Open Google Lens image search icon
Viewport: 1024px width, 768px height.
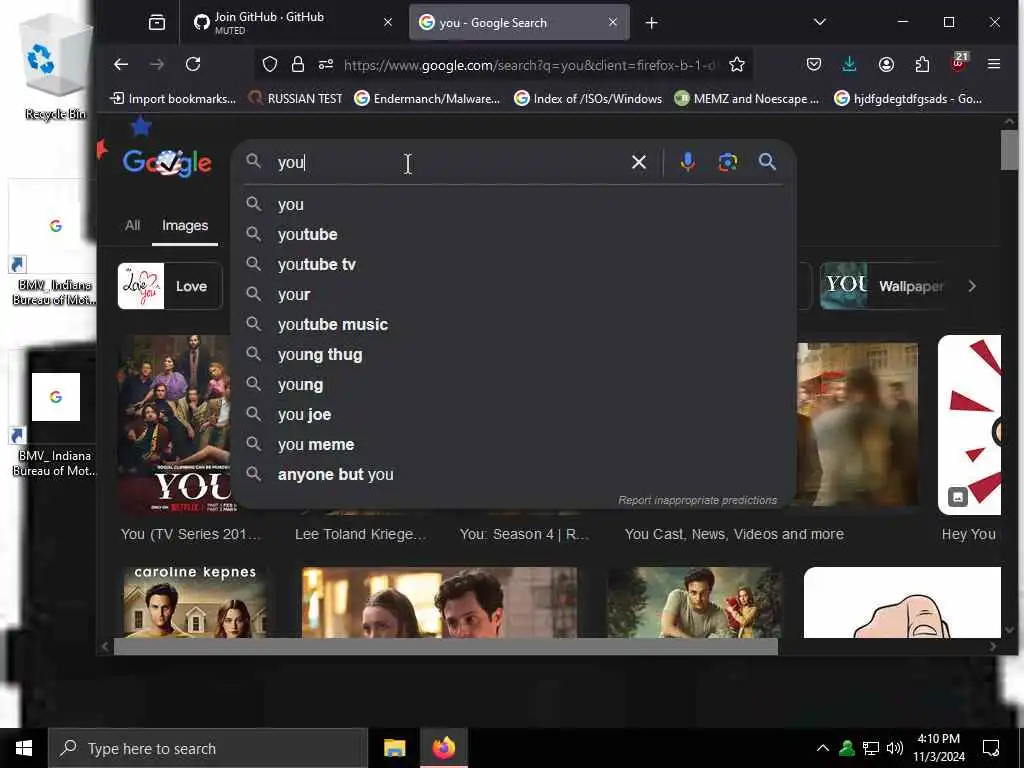coord(728,162)
